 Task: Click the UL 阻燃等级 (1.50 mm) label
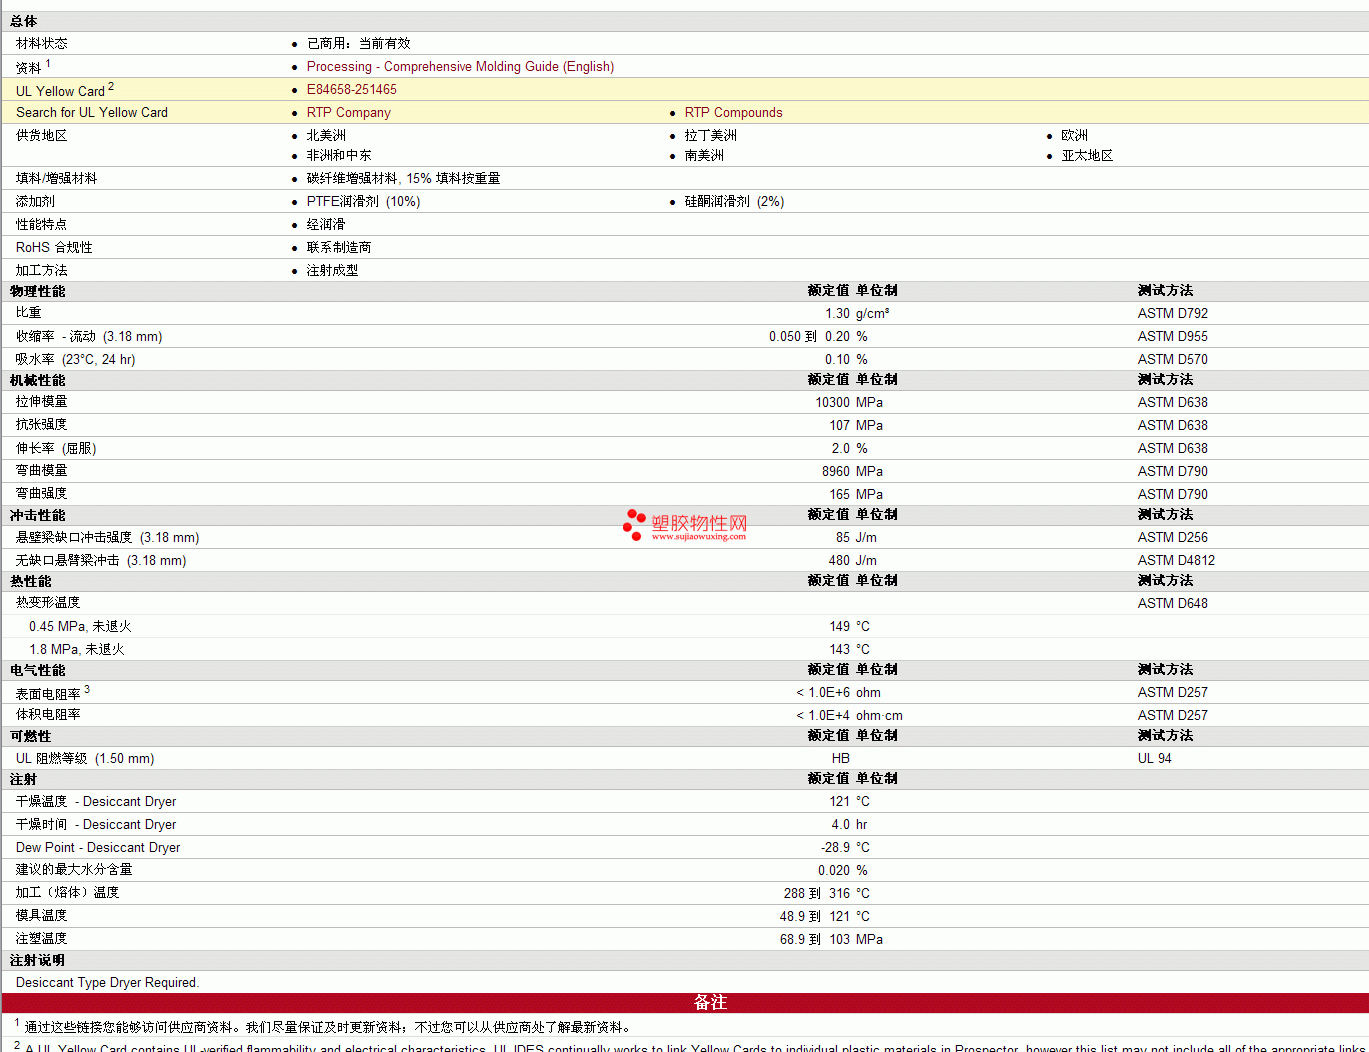(x=85, y=758)
